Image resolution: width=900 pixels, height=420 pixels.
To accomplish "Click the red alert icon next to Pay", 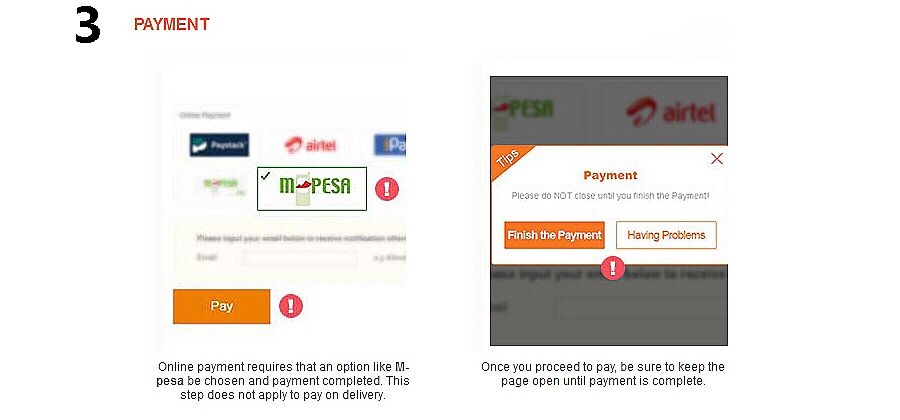I will 290,306.
